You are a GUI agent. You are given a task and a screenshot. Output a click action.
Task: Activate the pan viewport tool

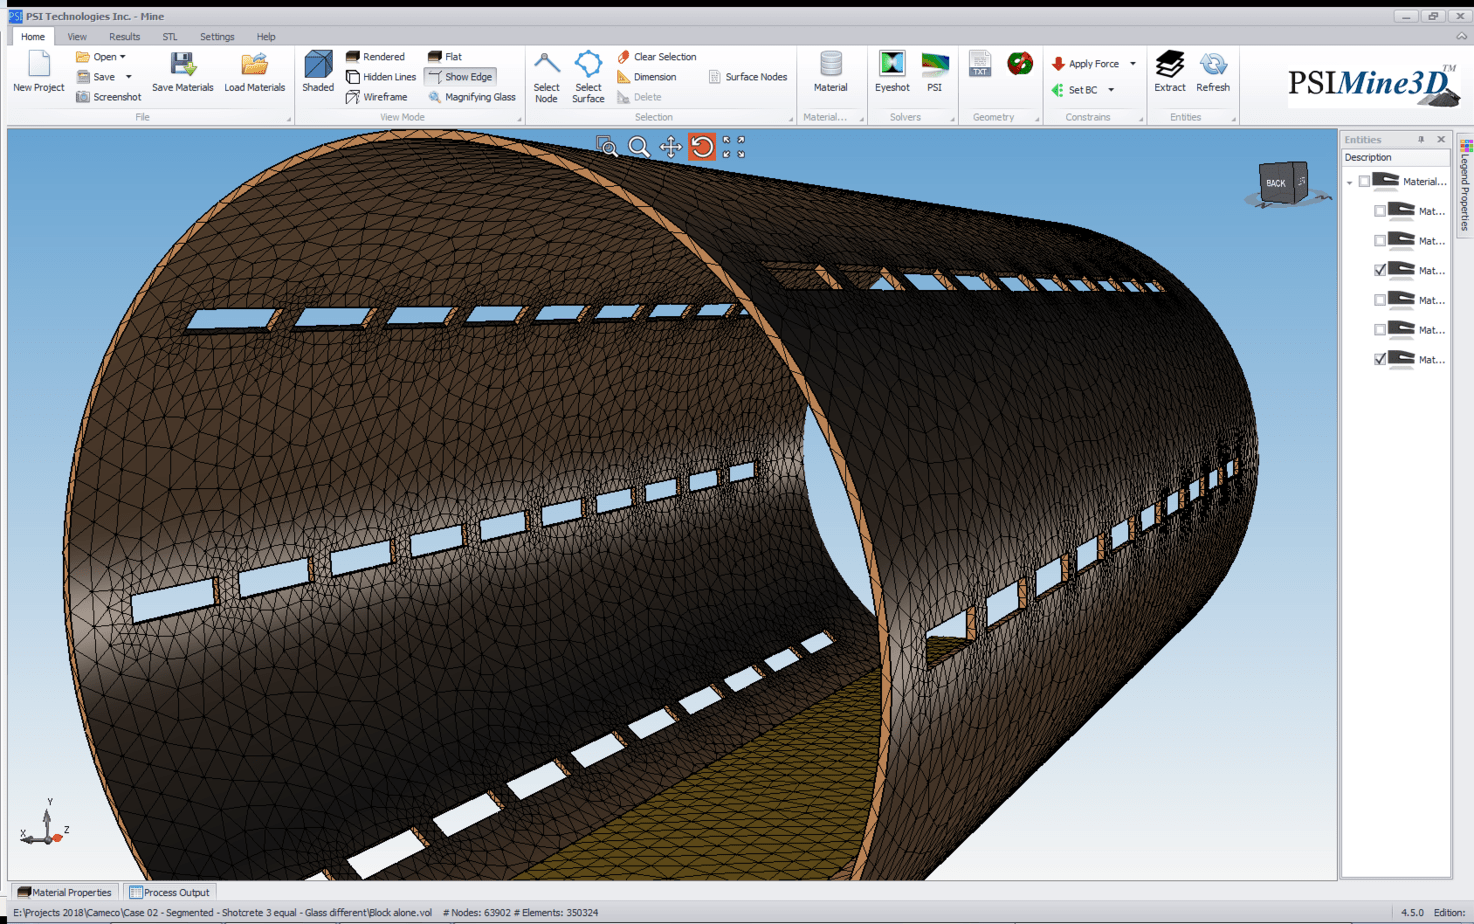[670, 147]
